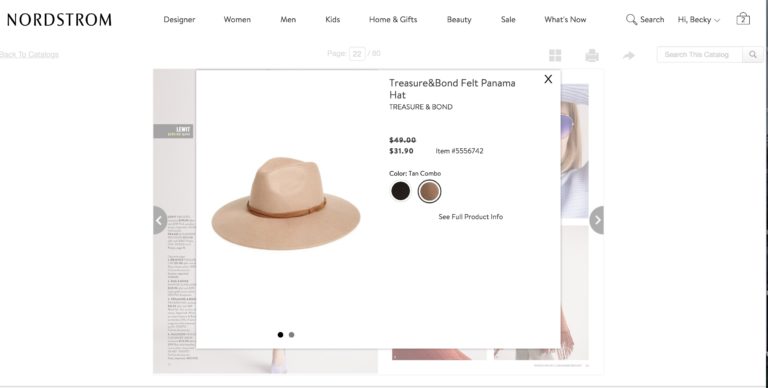Go to next catalog page arrow
Image resolution: width=768 pixels, height=388 pixels.
click(597, 220)
